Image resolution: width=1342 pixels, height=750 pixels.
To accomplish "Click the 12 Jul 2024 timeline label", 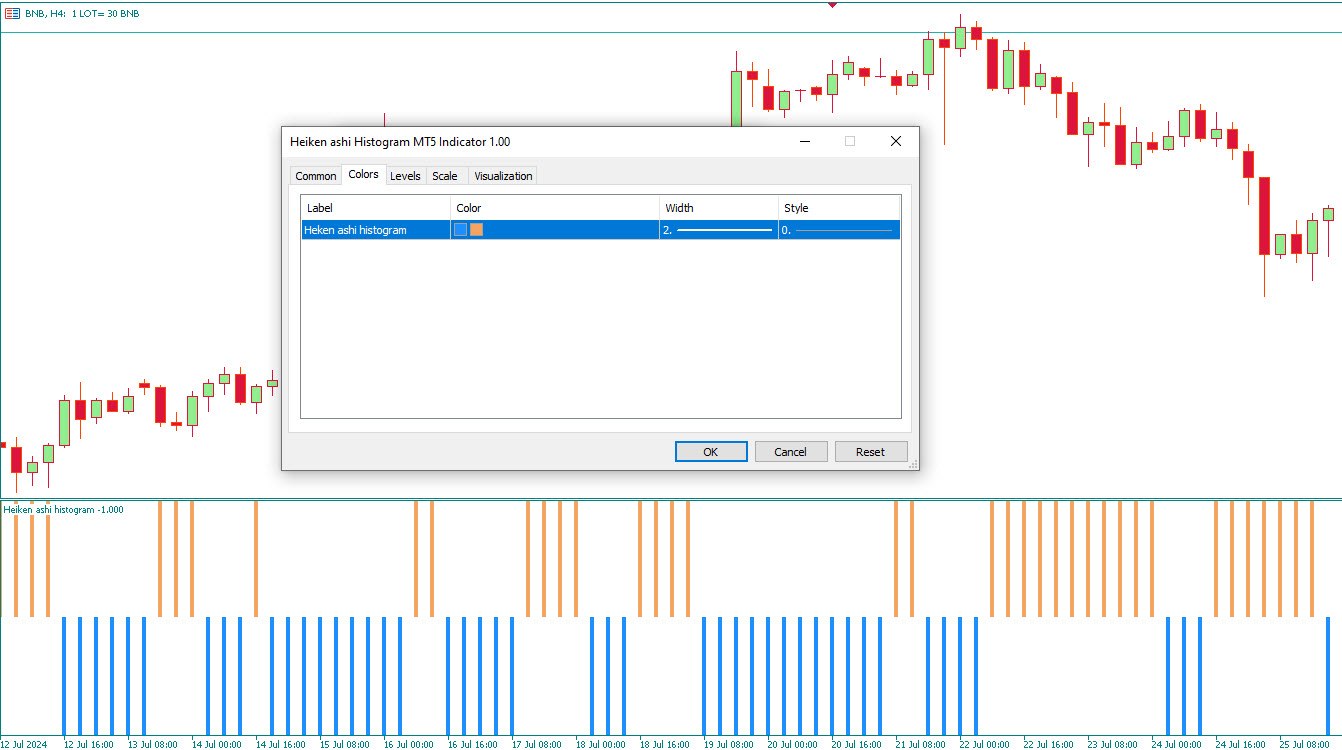I will click(x=25, y=743).
